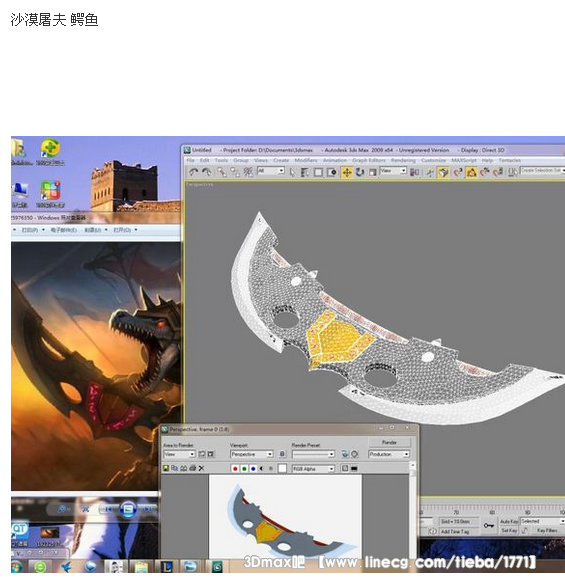Choose the Unlink Selection tool

tap(235, 172)
